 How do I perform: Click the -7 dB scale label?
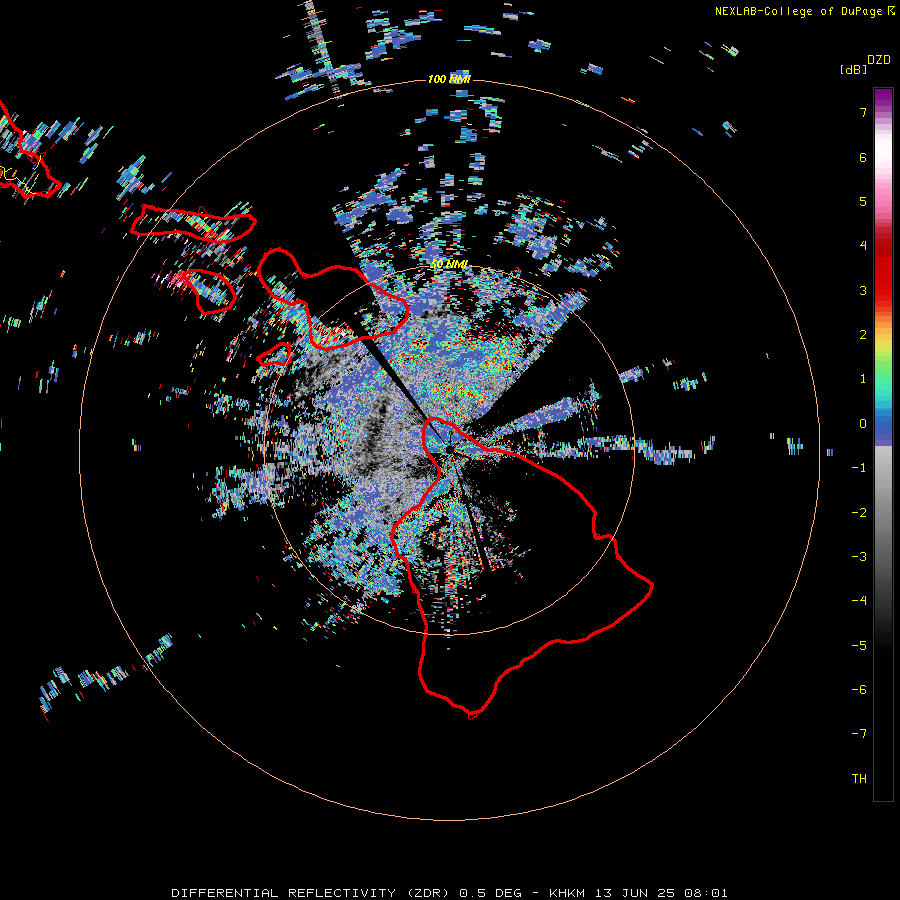tap(859, 734)
